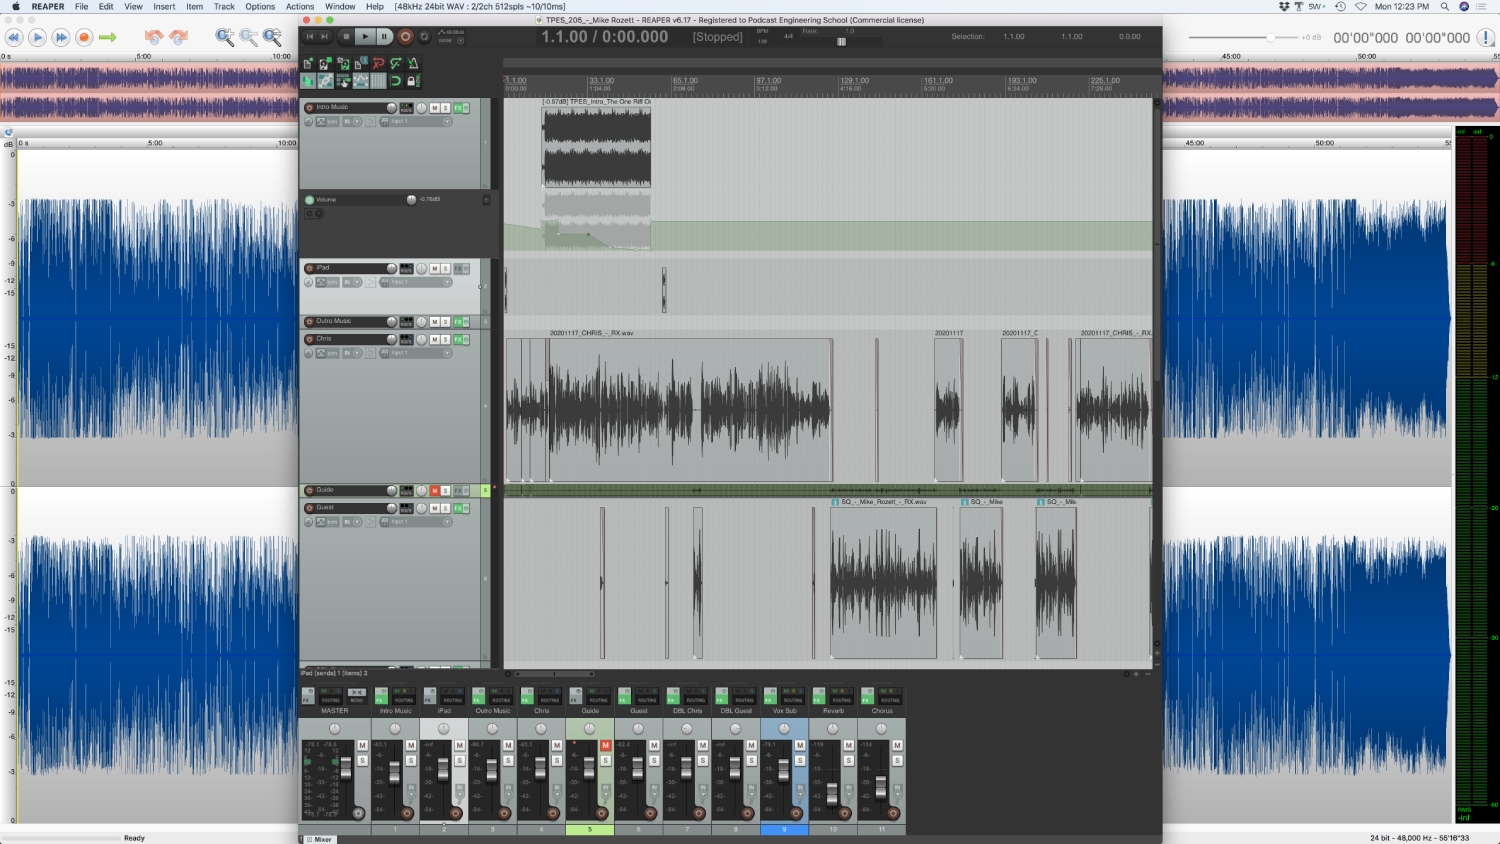Screen dimensions: 1500x844
Task: Click the snap magnet toolbar icon
Action: click(396, 81)
